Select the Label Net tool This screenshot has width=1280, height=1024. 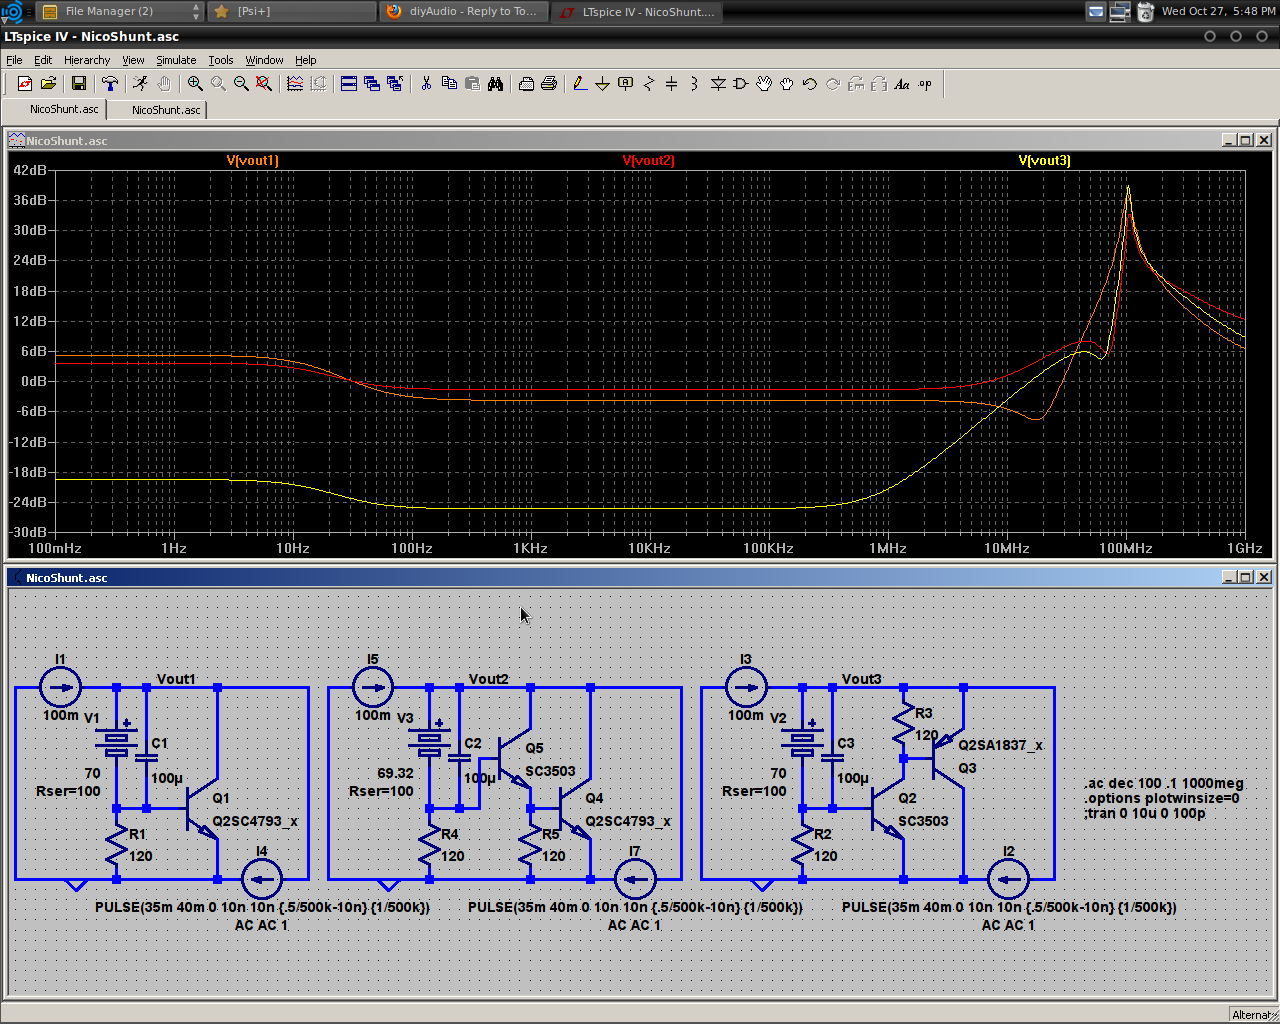tap(625, 84)
